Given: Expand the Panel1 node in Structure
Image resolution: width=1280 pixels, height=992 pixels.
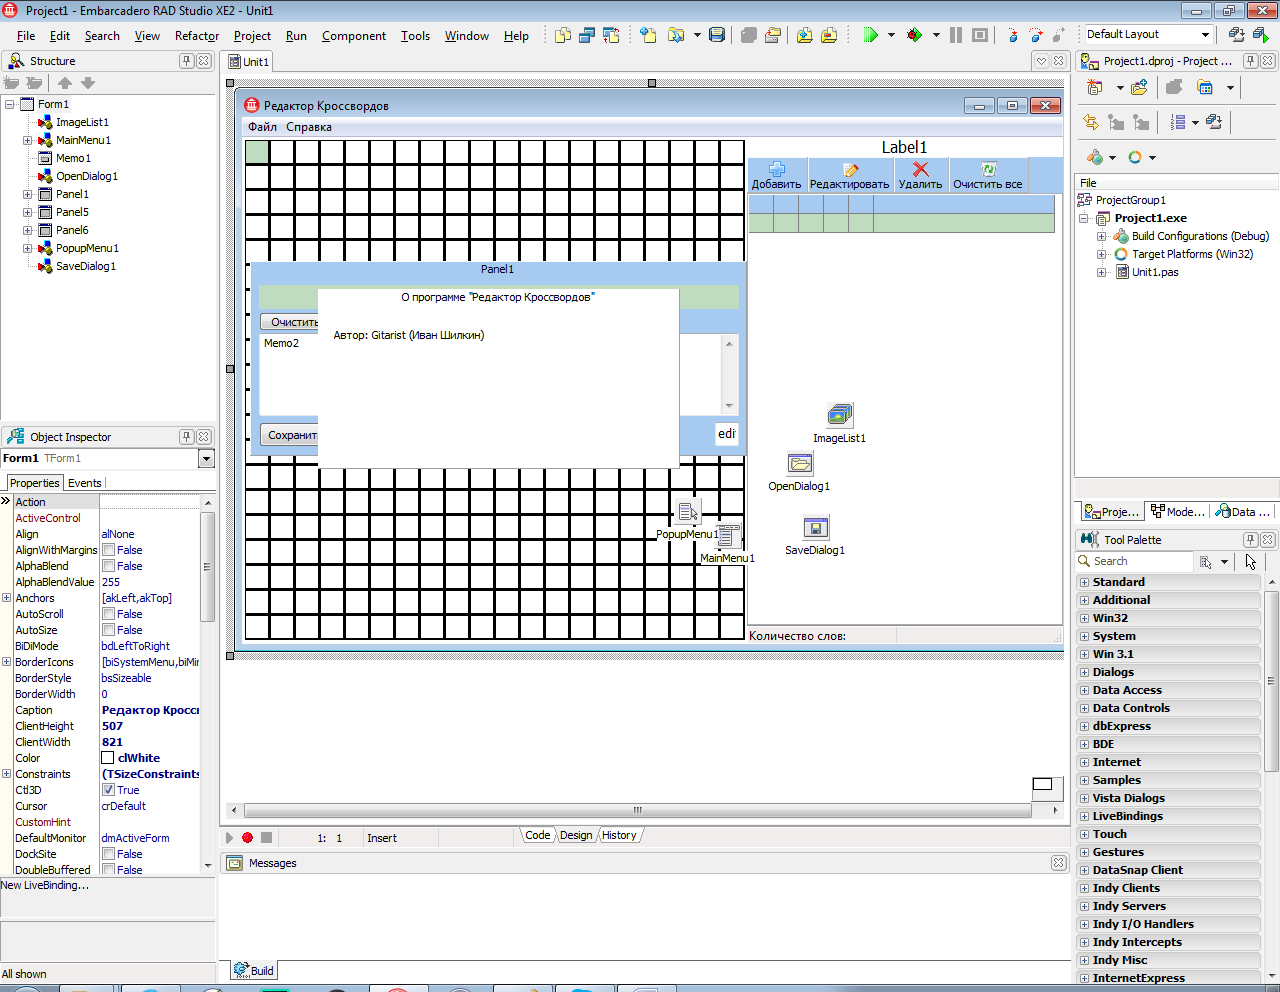Looking at the screenshot, I should [28, 194].
